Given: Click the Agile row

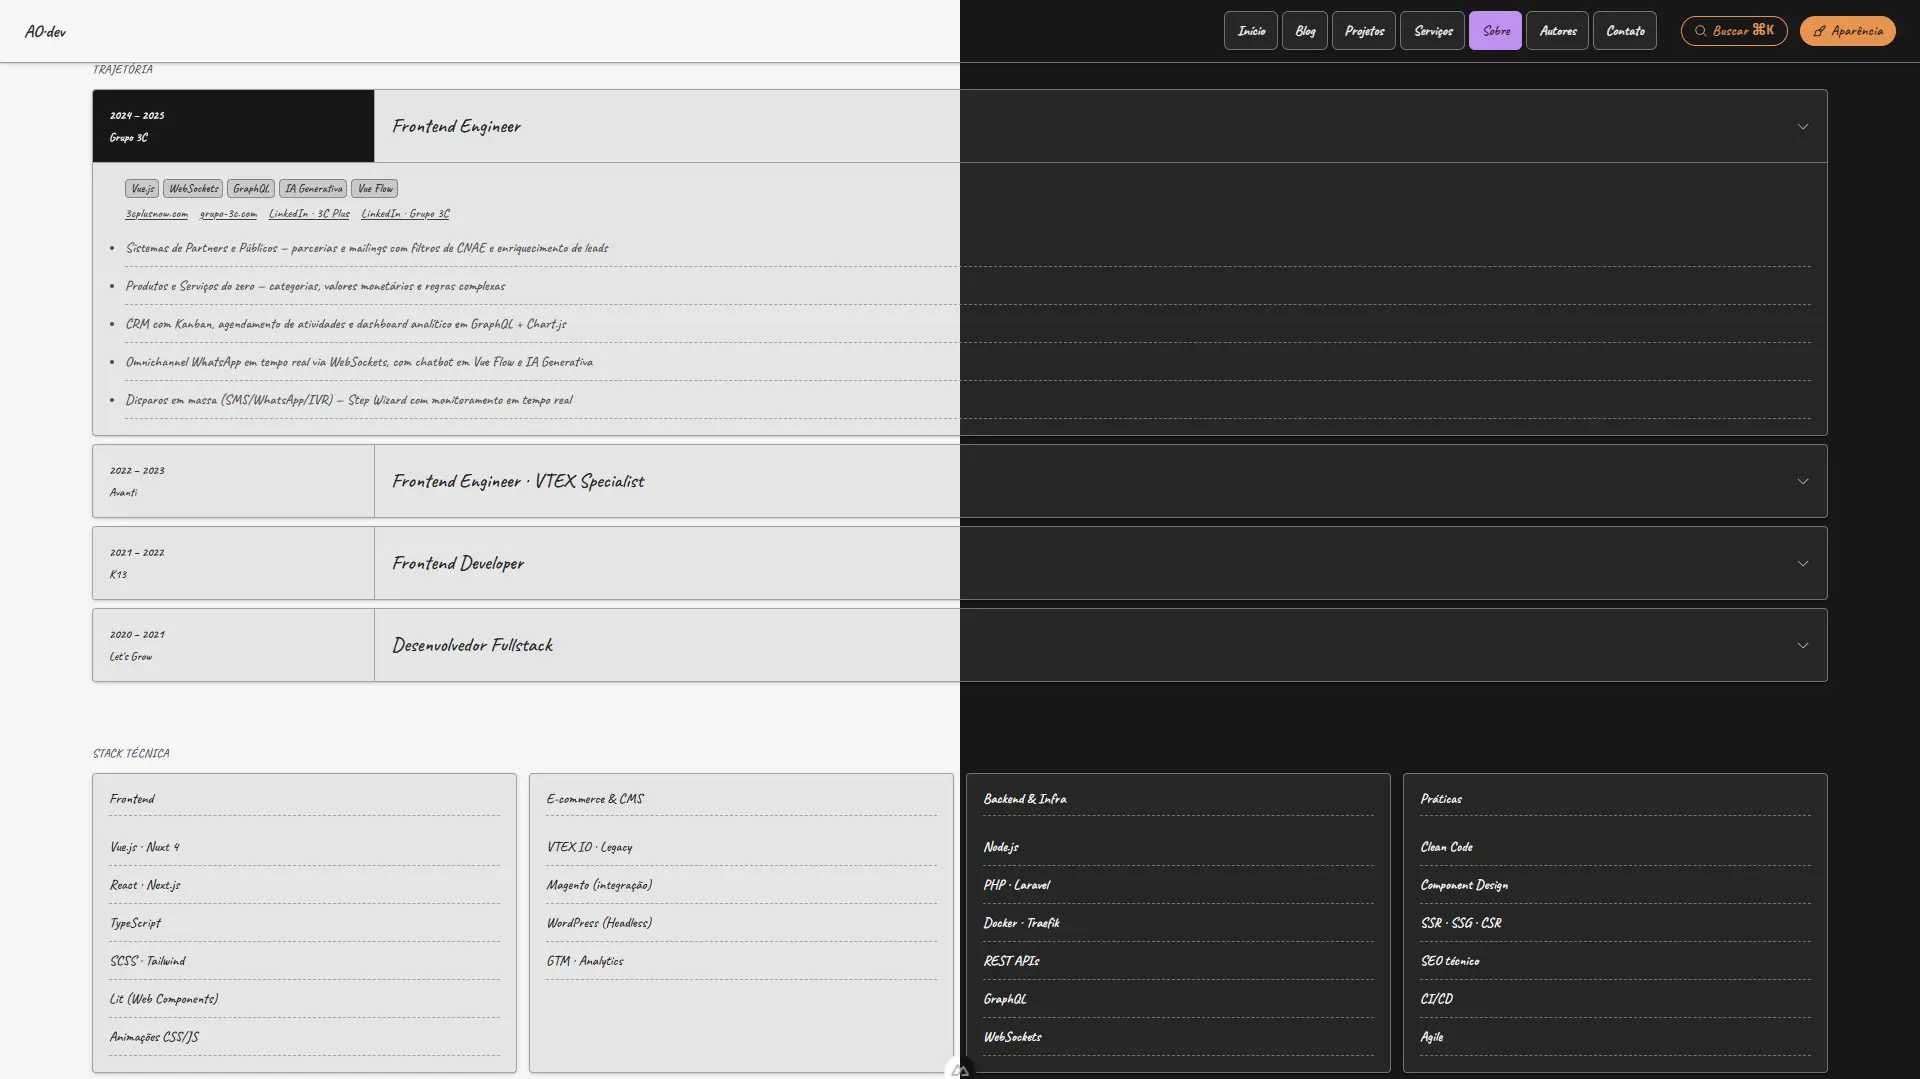Looking at the screenshot, I should [x=1615, y=1037].
